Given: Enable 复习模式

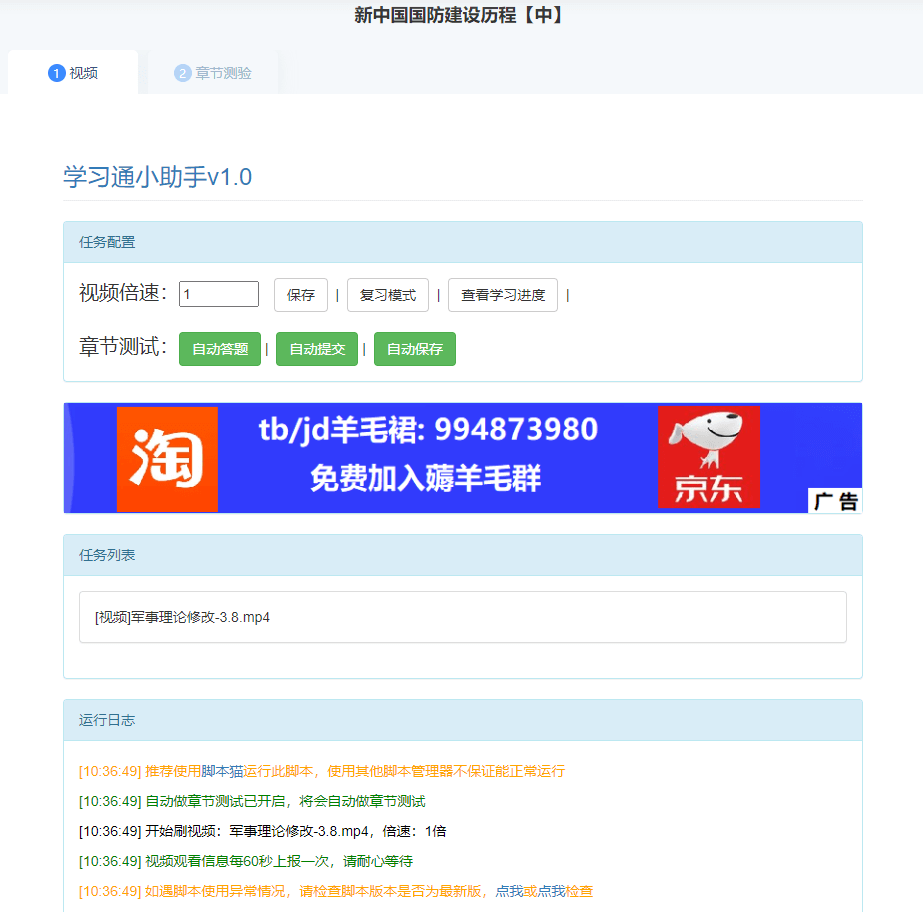Looking at the screenshot, I should click(x=388, y=295).
